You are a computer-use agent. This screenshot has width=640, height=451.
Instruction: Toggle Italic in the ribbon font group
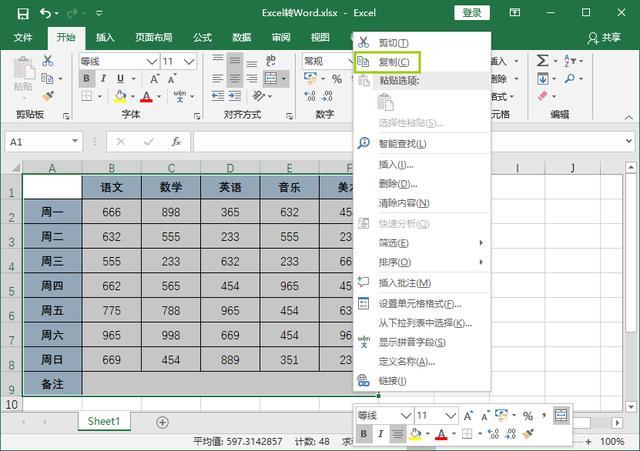[103, 78]
